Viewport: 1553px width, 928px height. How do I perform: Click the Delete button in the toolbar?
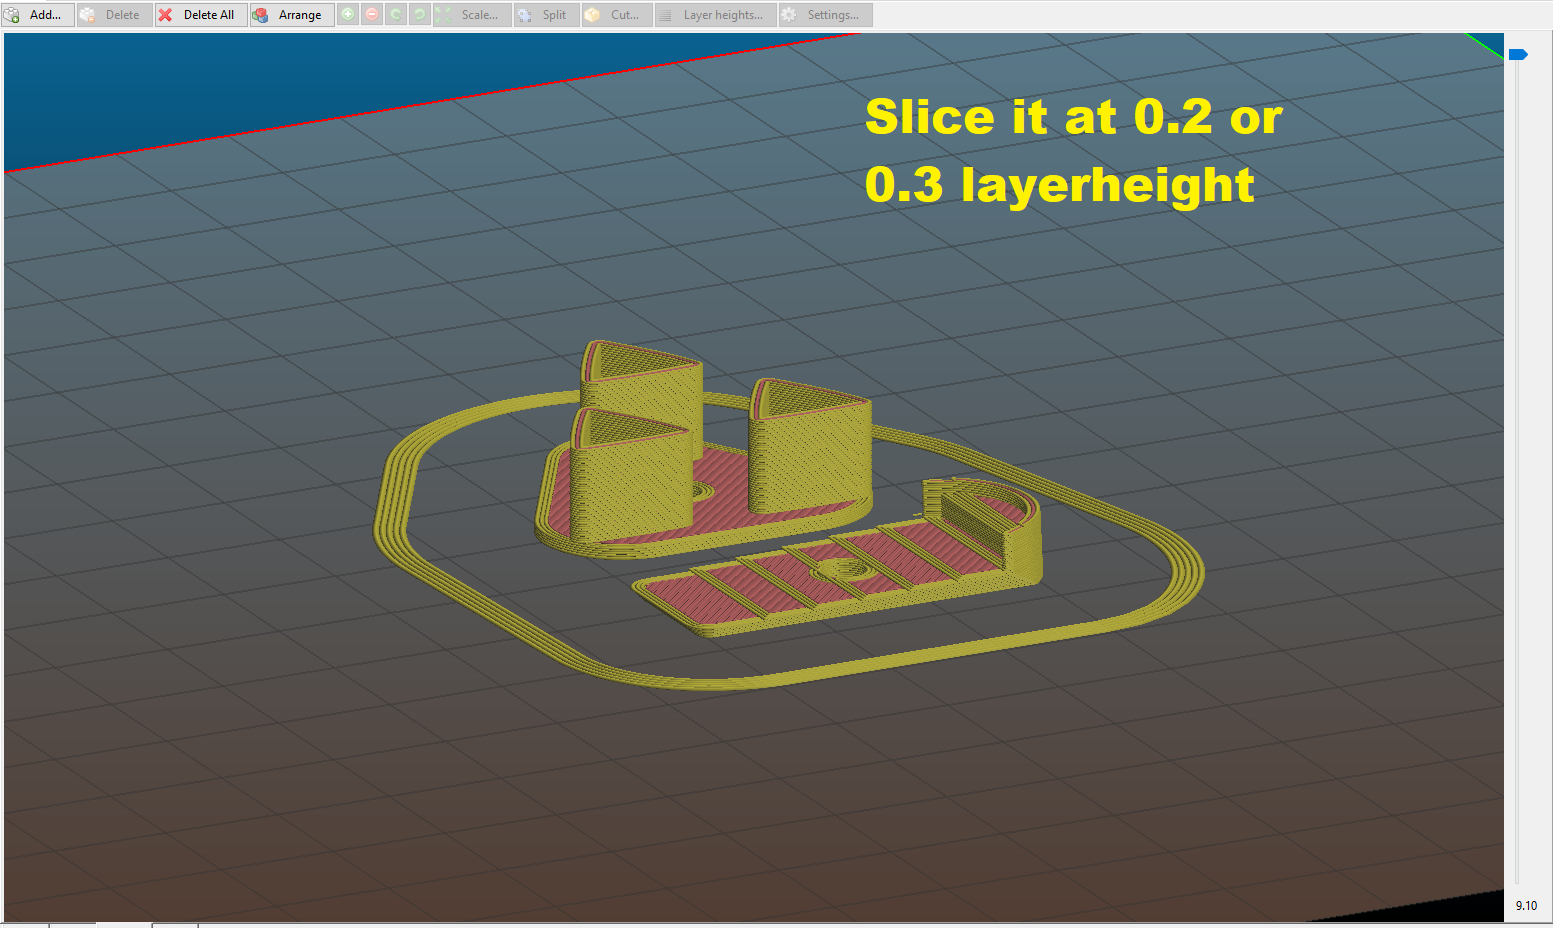pyautogui.click(x=115, y=15)
